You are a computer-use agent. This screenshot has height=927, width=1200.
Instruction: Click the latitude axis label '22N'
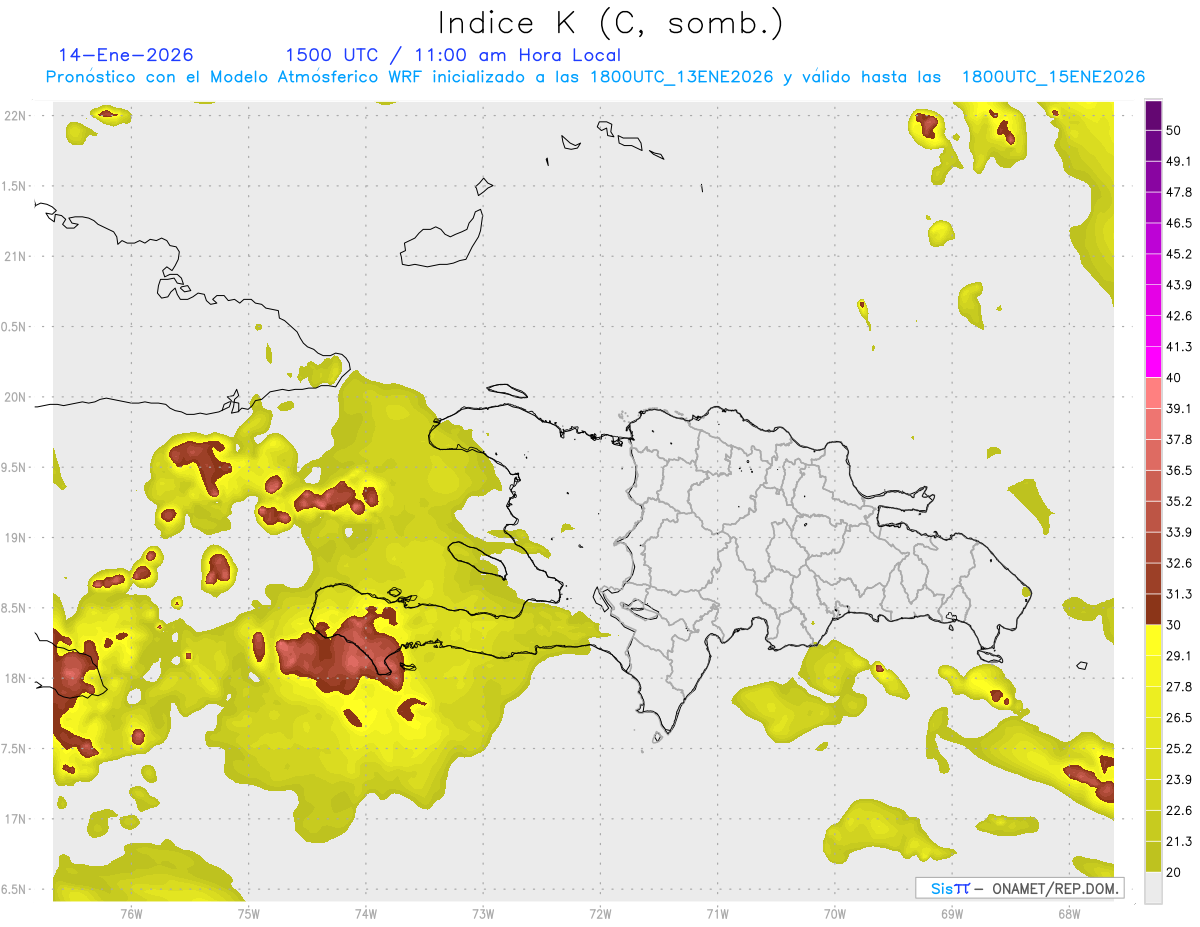tap(17, 116)
